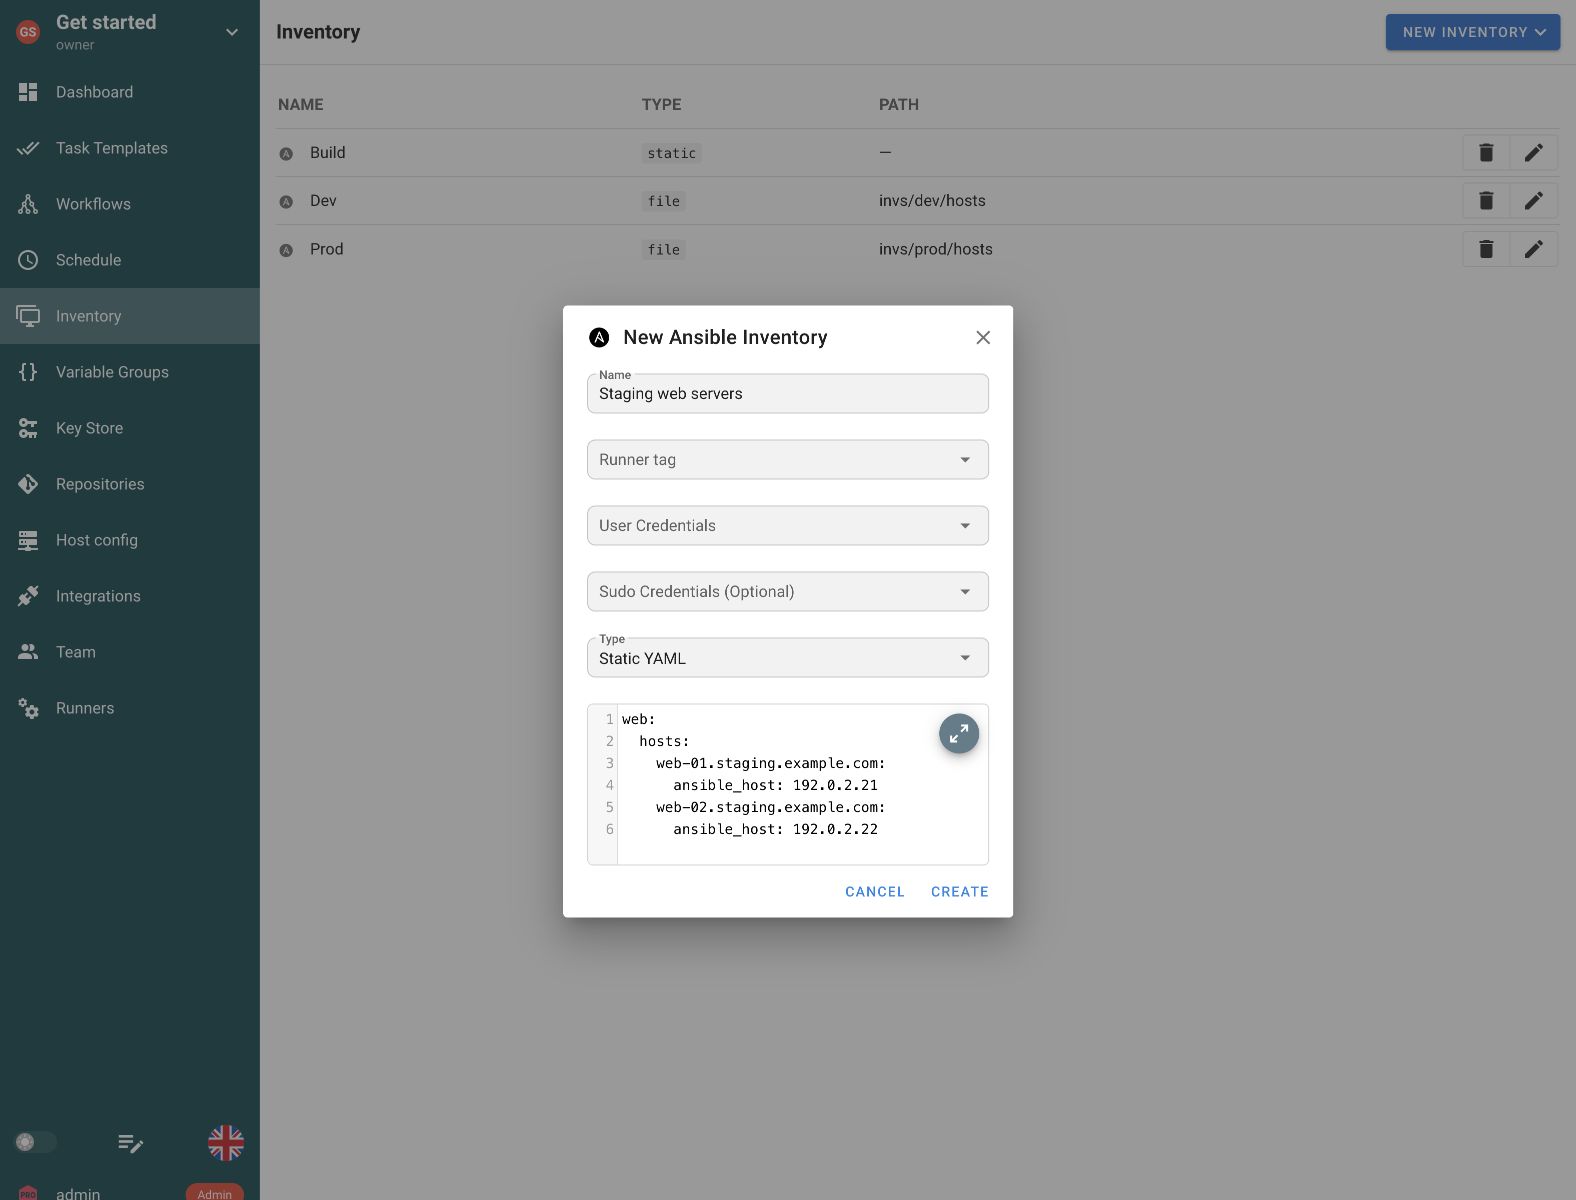The width and height of the screenshot is (1576, 1200).
Task: Click the Ansible logo in dialog title
Action: pos(599,337)
